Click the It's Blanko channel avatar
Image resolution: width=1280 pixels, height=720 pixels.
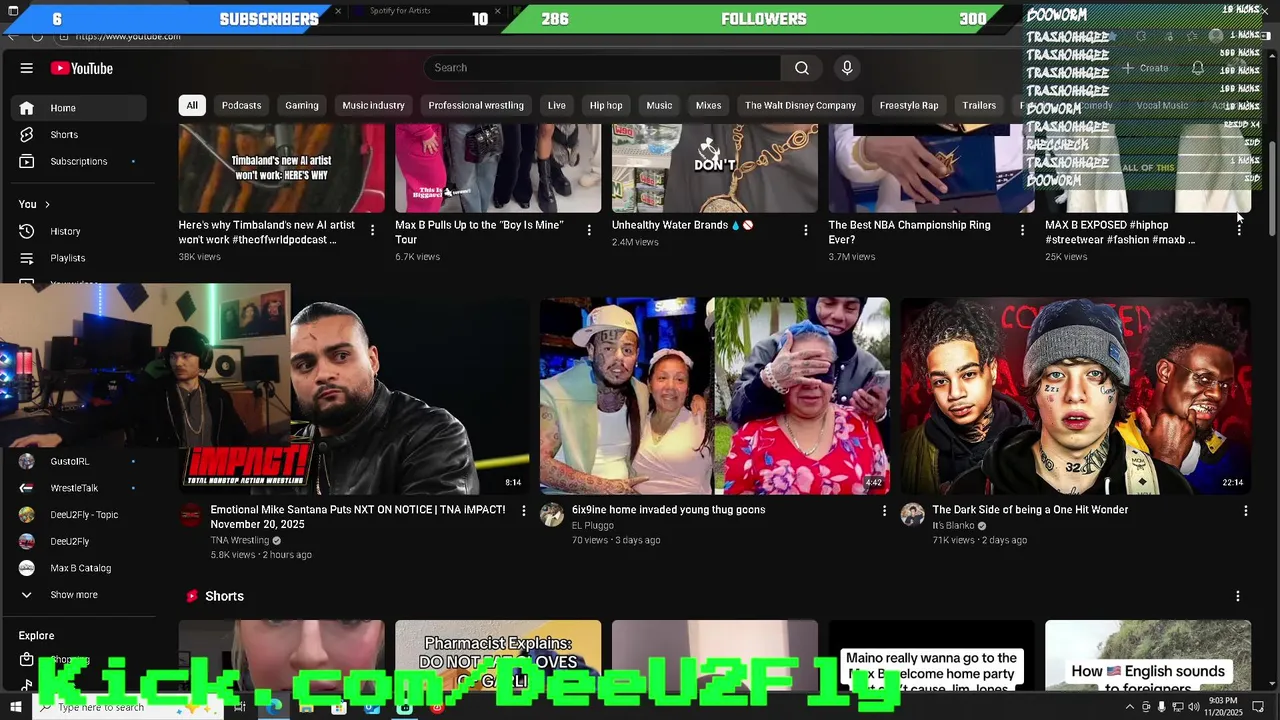(x=913, y=515)
